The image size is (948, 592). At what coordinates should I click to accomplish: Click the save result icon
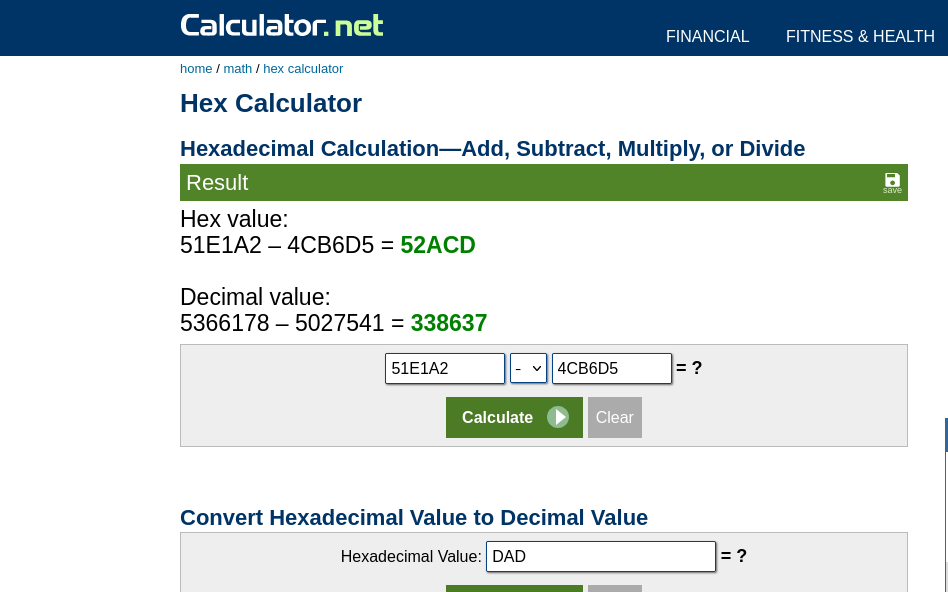click(892, 182)
